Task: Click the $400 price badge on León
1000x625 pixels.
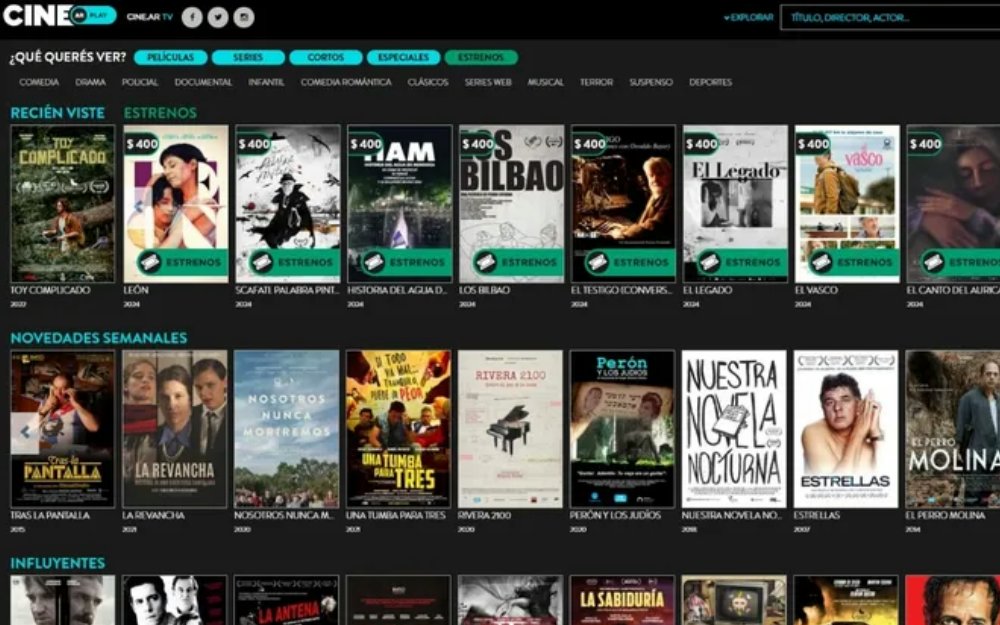Action: click(x=142, y=144)
